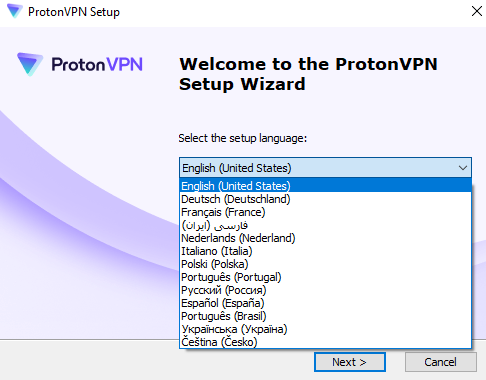Cancel the setup wizard
This screenshot has height=380, width=486.
[x=440, y=362]
